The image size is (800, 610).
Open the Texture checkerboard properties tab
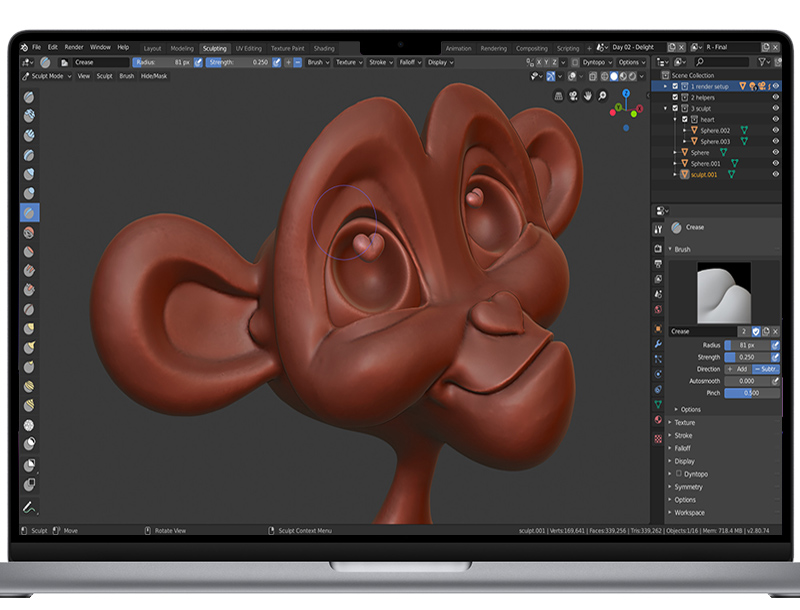[658, 439]
